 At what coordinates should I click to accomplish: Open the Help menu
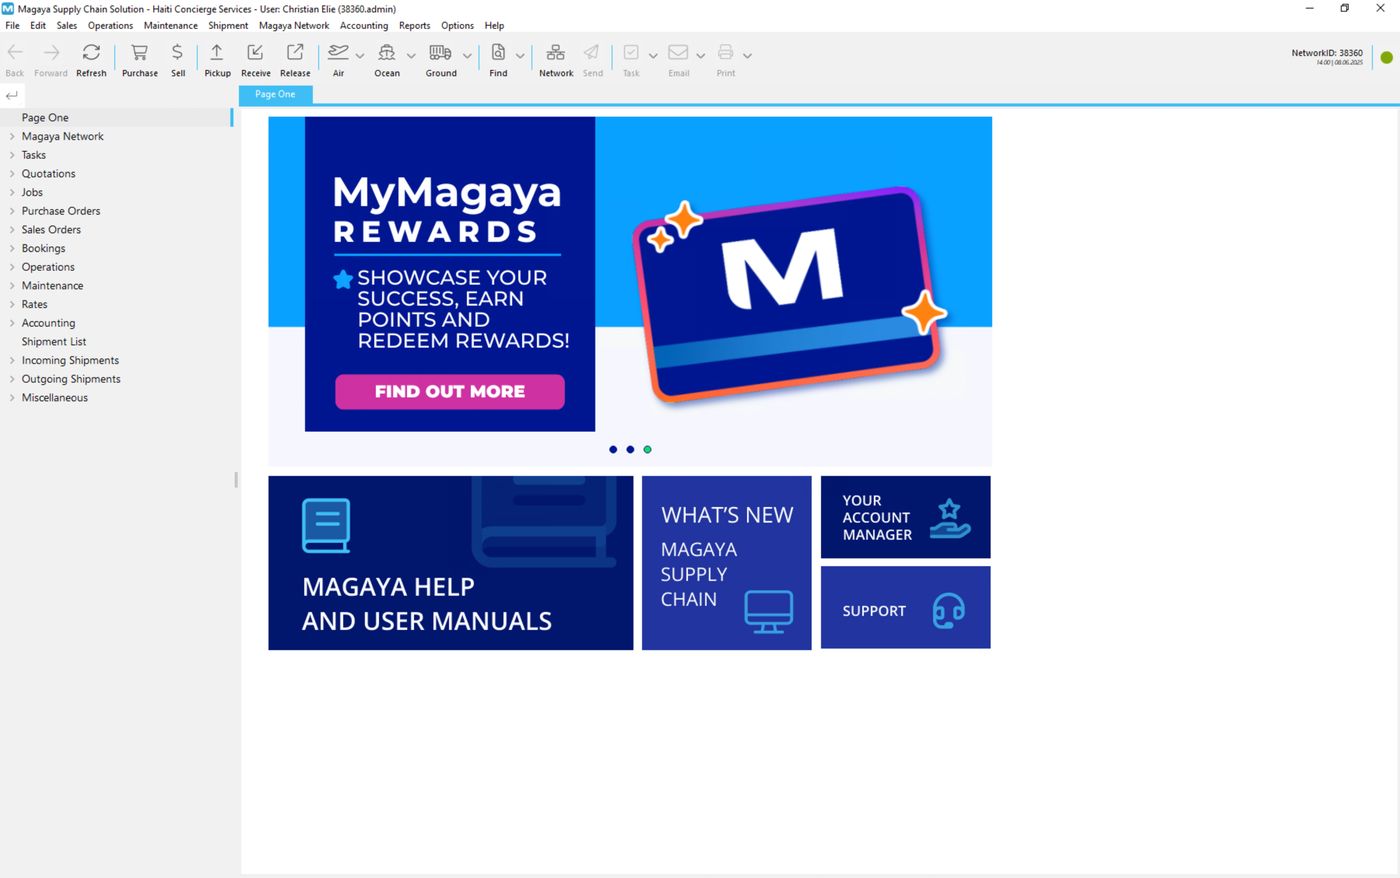point(494,26)
